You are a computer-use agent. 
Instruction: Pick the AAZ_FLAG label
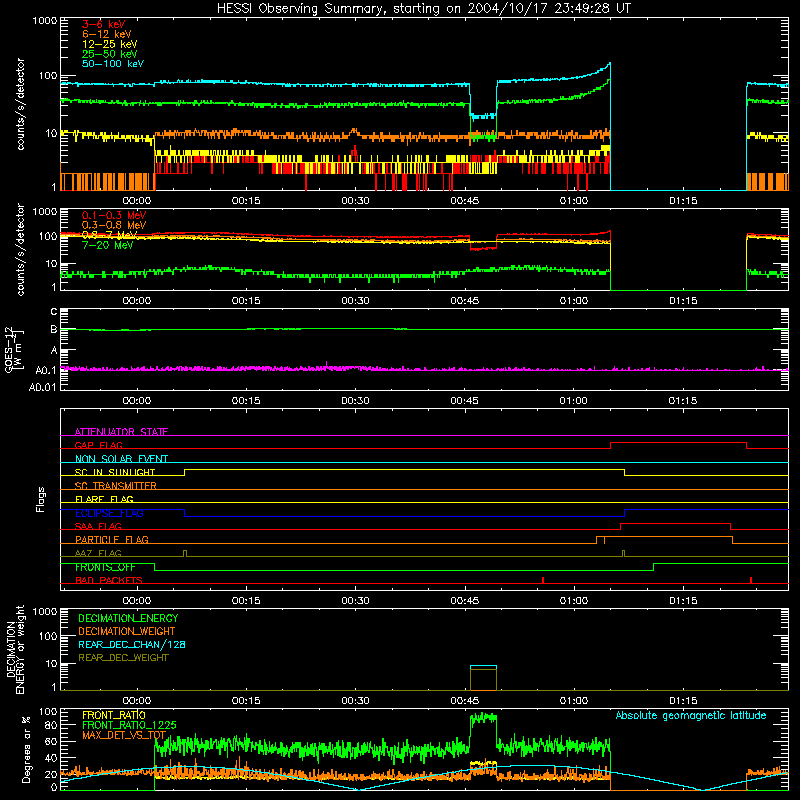(98, 553)
